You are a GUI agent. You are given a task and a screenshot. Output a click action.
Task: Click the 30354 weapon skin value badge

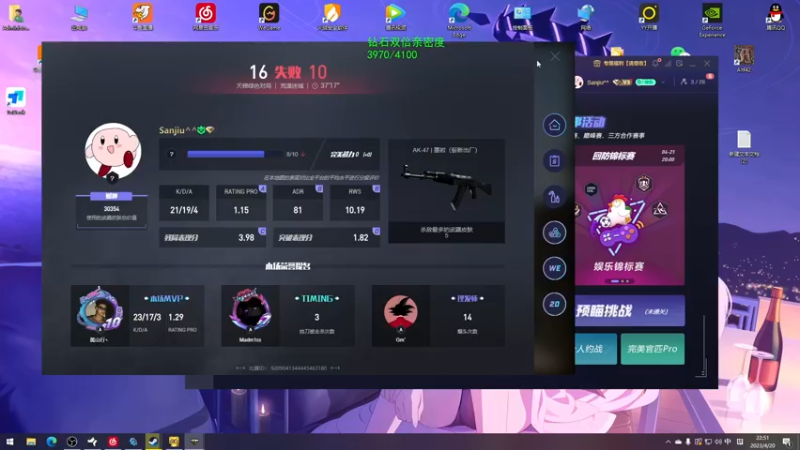click(111, 209)
